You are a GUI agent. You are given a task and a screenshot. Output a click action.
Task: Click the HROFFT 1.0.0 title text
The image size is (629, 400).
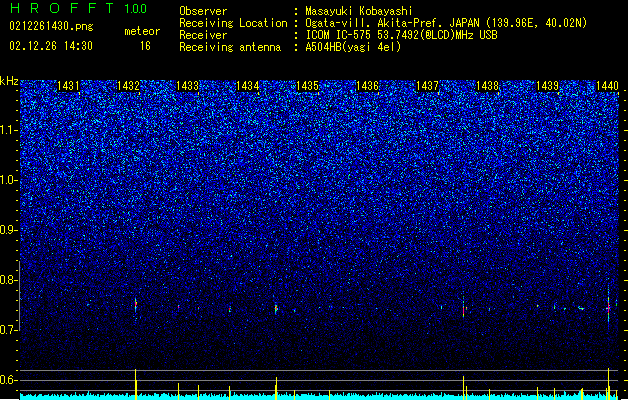(x=78, y=8)
